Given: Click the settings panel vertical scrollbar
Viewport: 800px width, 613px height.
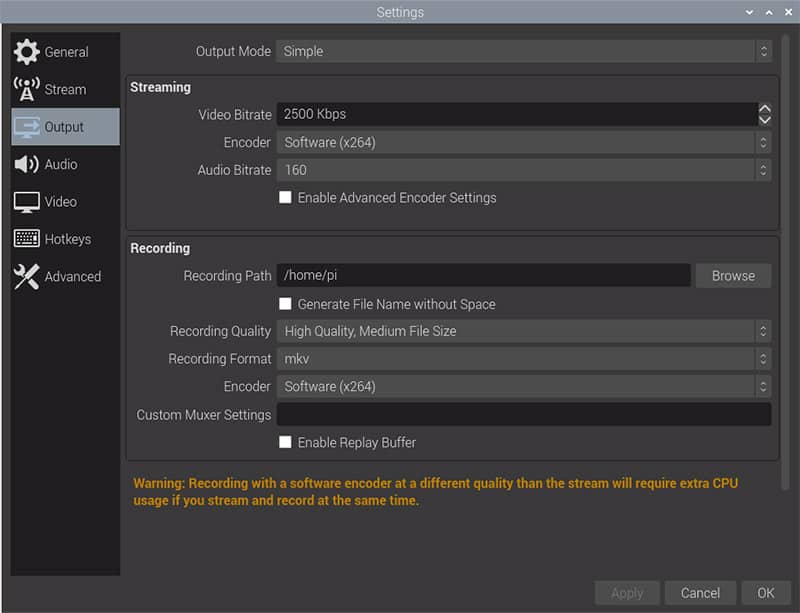Looking at the screenshot, I should click(x=785, y=262).
